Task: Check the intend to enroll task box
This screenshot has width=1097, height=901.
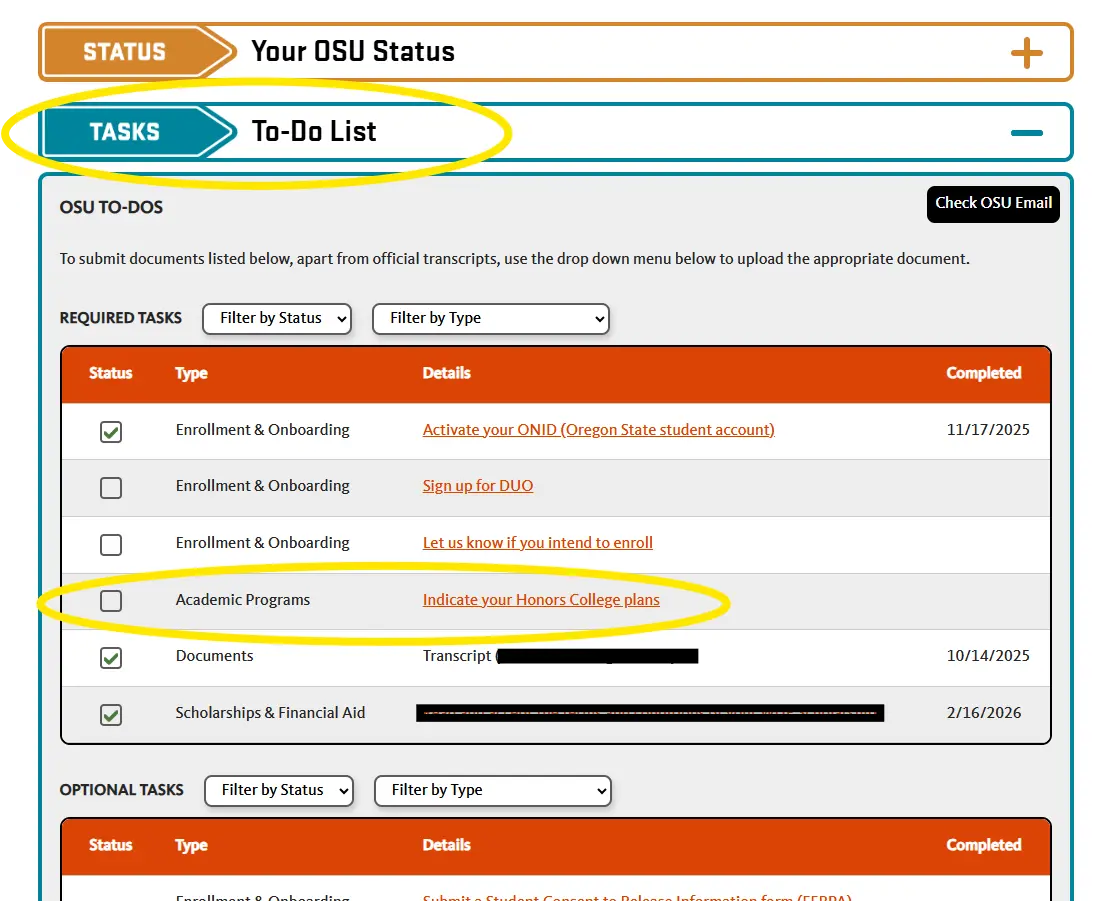Action: pyautogui.click(x=111, y=544)
